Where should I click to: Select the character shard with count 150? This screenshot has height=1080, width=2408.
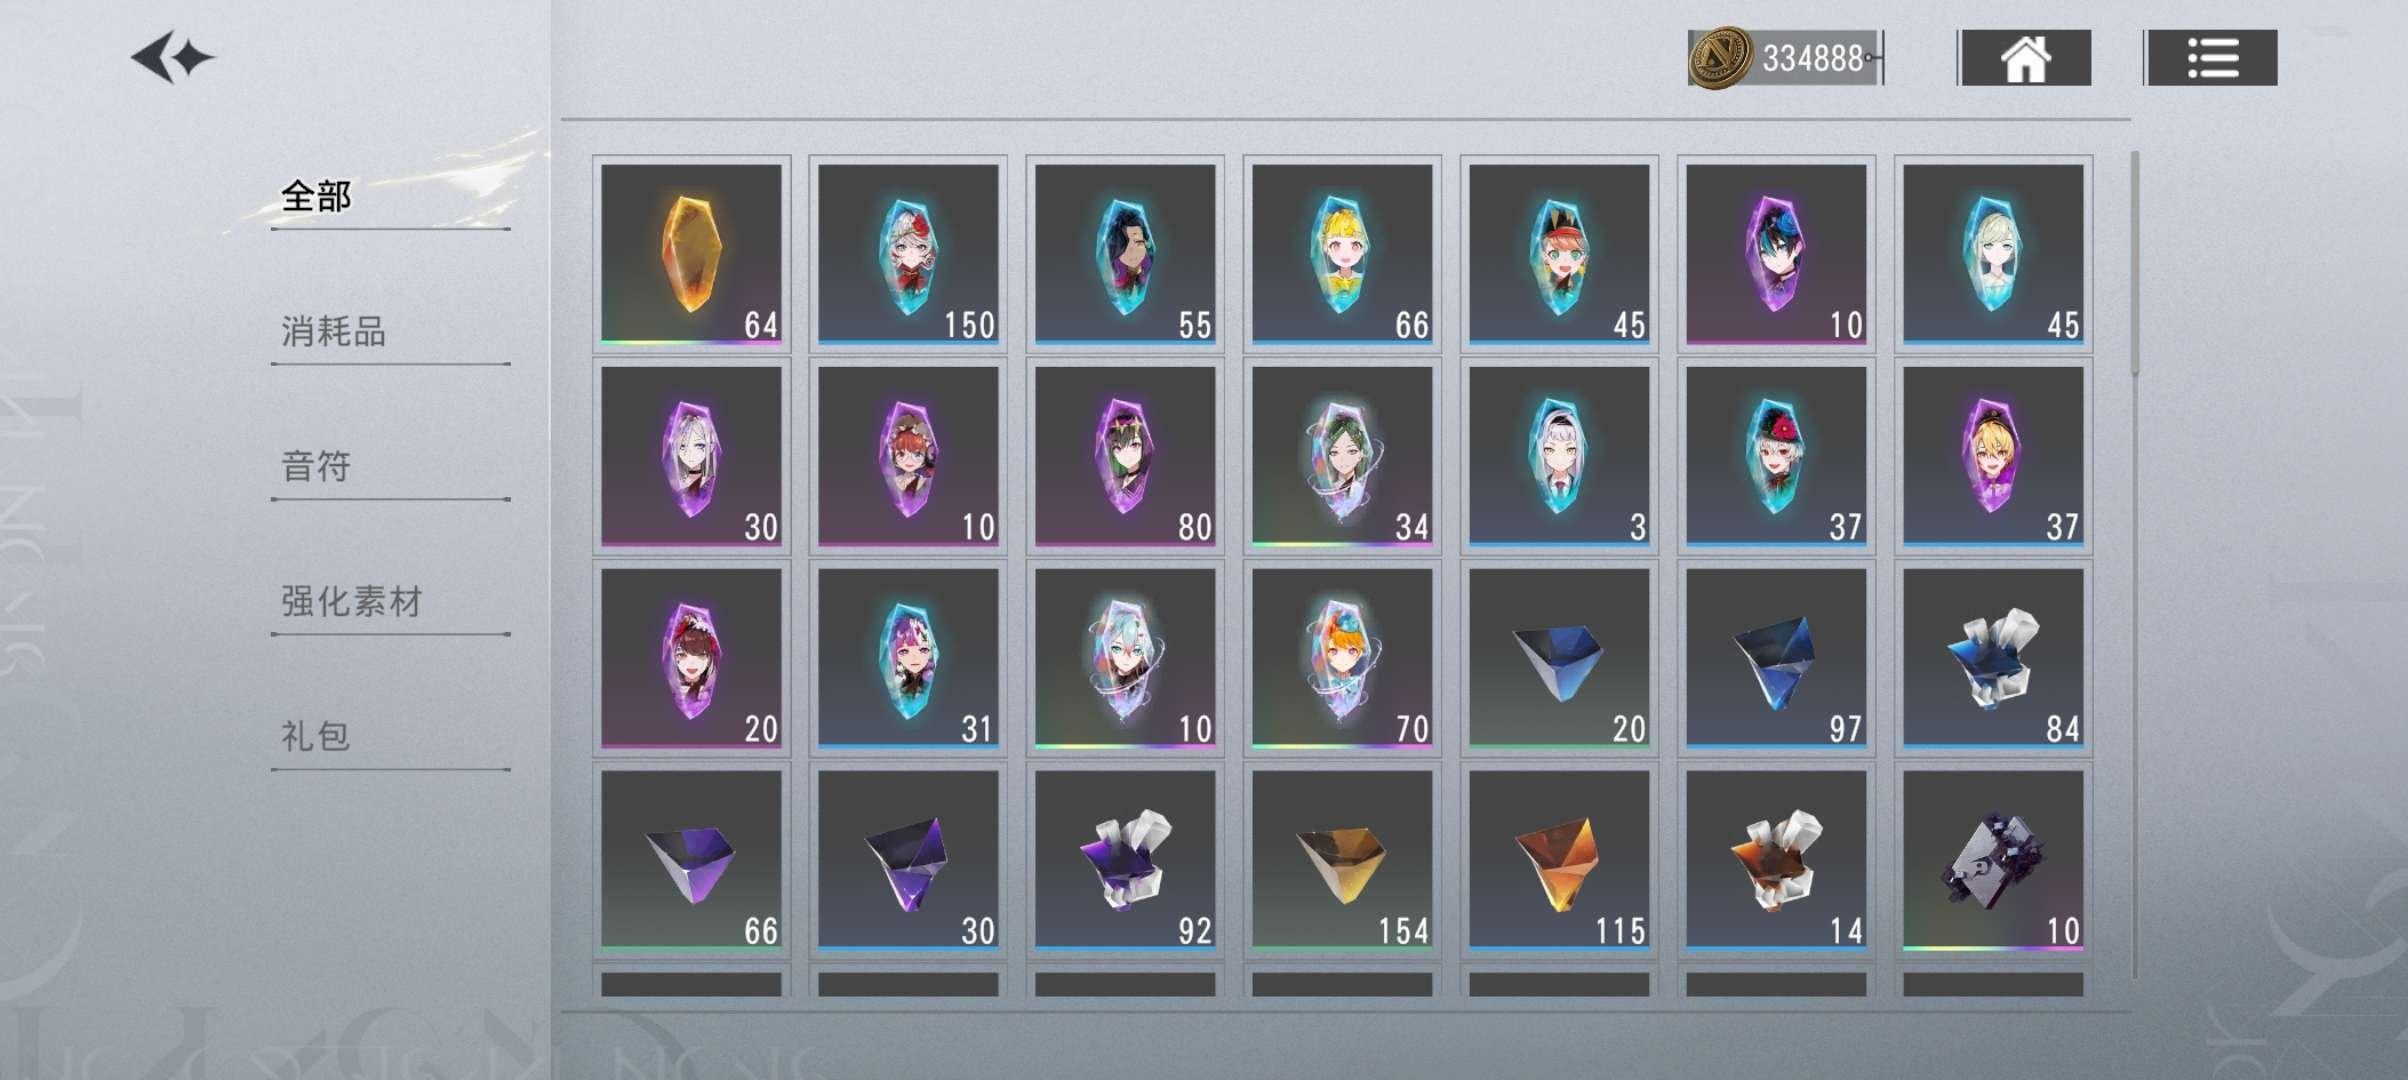click(x=908, y=254)
